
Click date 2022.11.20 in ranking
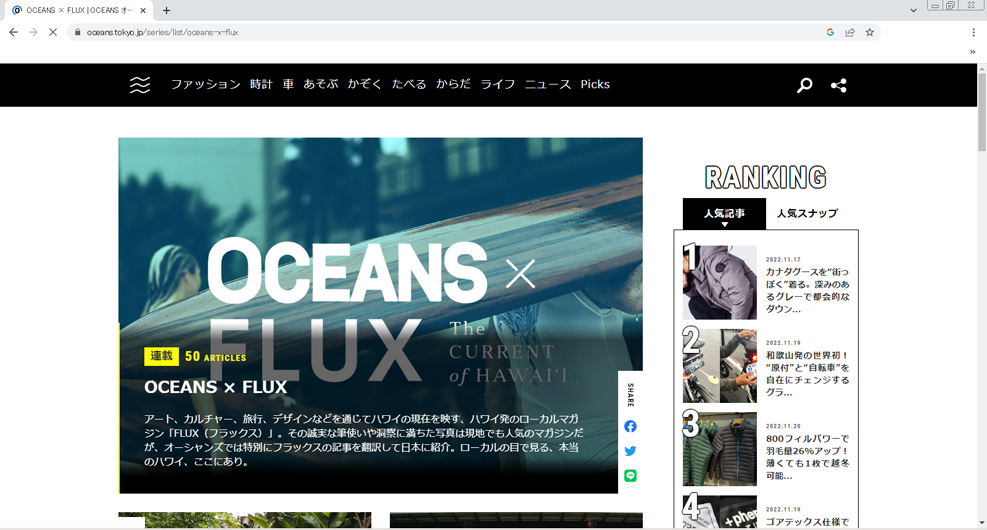pos(783,426)
